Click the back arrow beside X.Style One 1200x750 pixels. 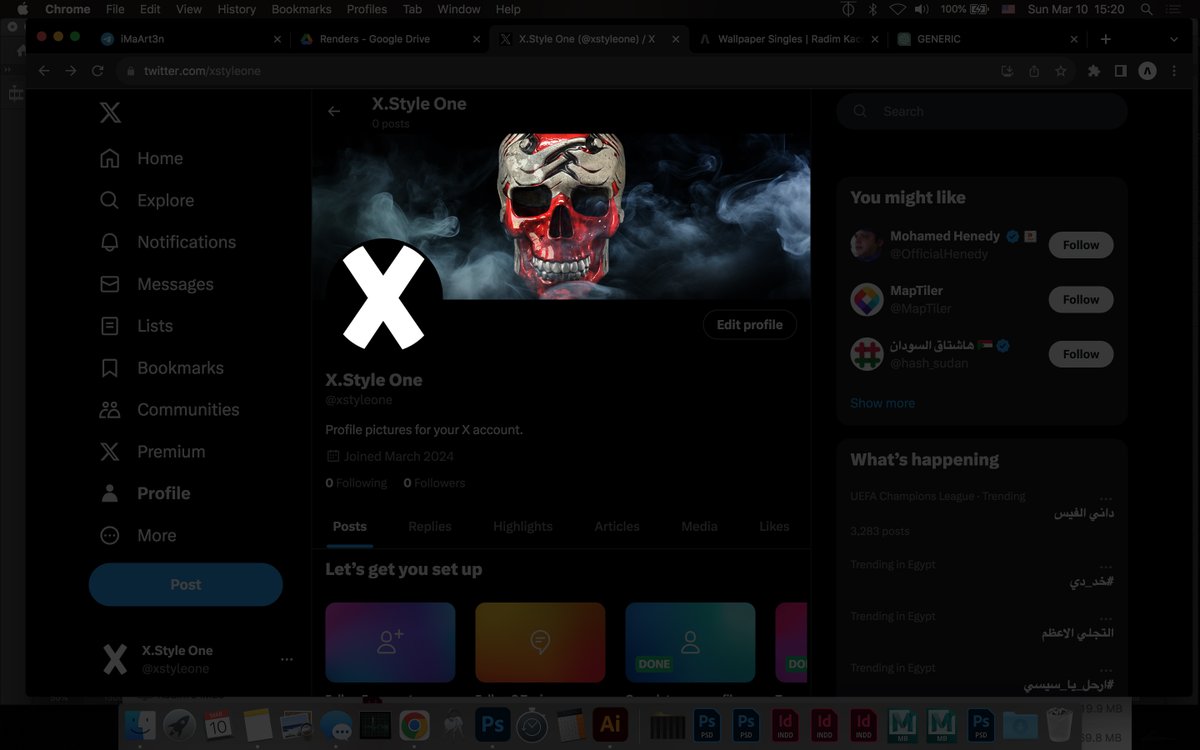pos(334,111)
